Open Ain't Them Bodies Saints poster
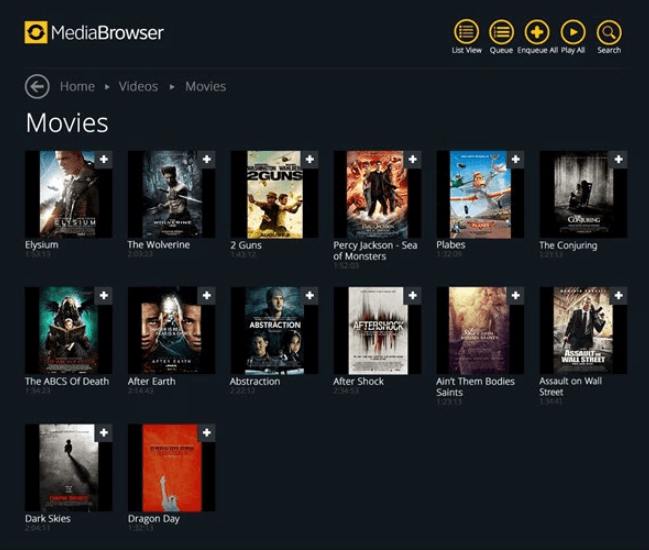The image size is (649, 550). click(480, 330)
